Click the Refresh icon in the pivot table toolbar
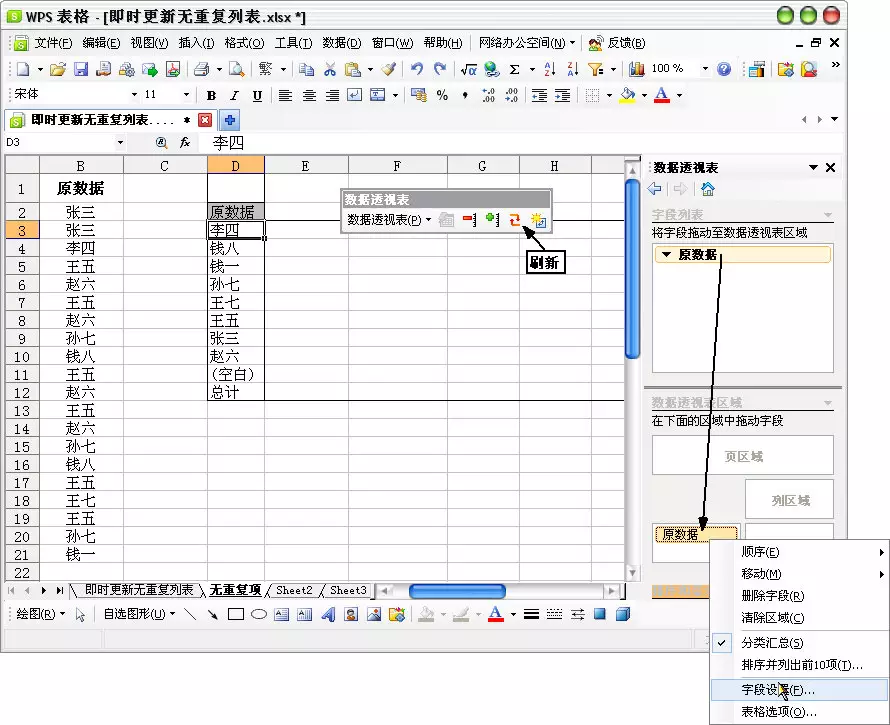The width and height of the screenshot is (890, 725). click(x=515, y=220)
